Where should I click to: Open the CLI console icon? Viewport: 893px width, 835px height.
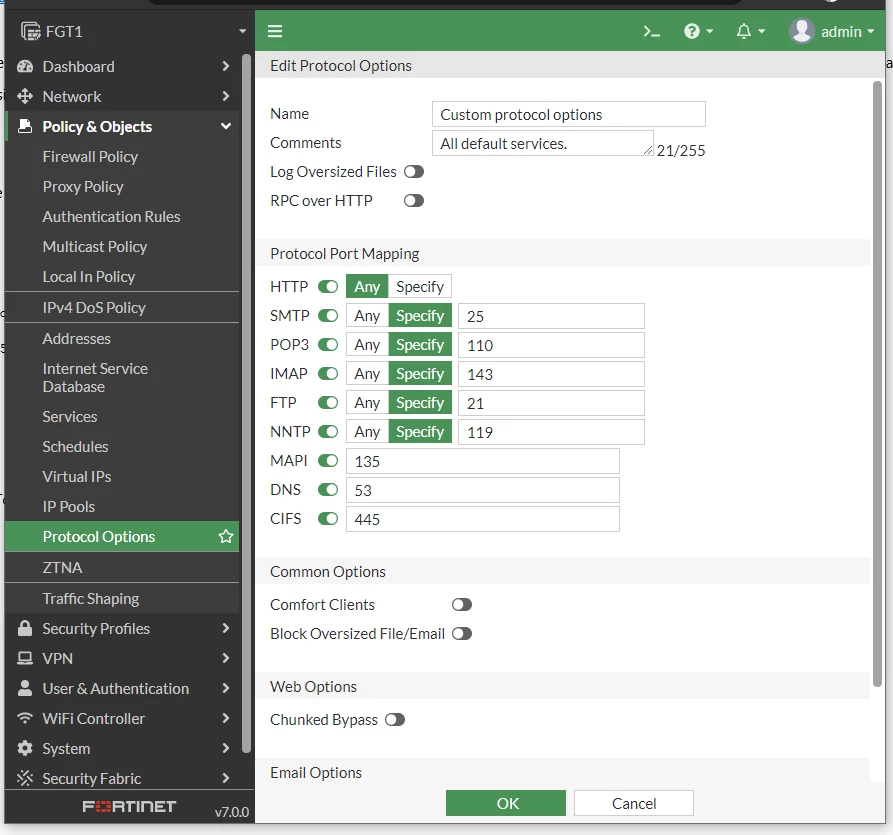(x=651, y=31)
